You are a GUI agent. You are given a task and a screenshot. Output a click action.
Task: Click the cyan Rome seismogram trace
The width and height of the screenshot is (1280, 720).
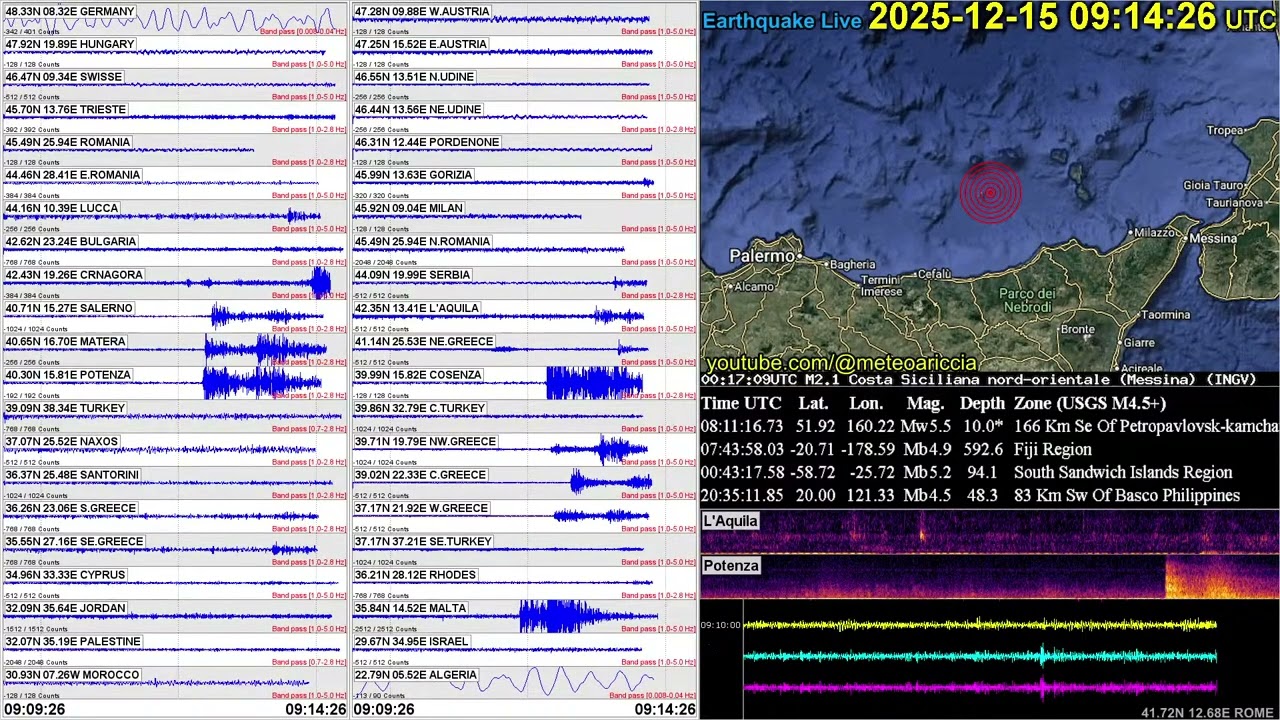(980, 657)
